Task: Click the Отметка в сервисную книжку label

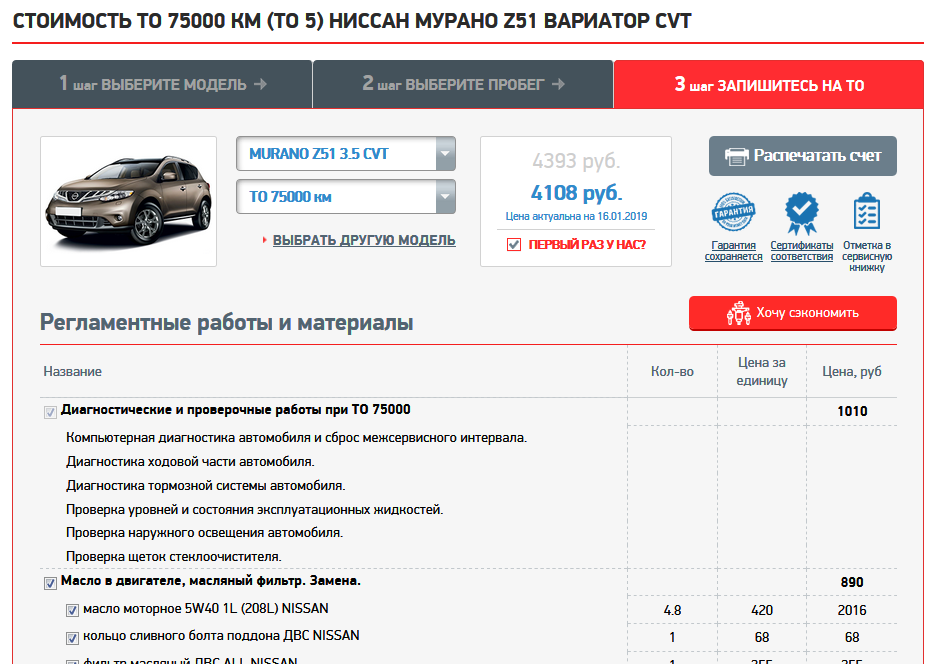Action: [x=866, y=256]
